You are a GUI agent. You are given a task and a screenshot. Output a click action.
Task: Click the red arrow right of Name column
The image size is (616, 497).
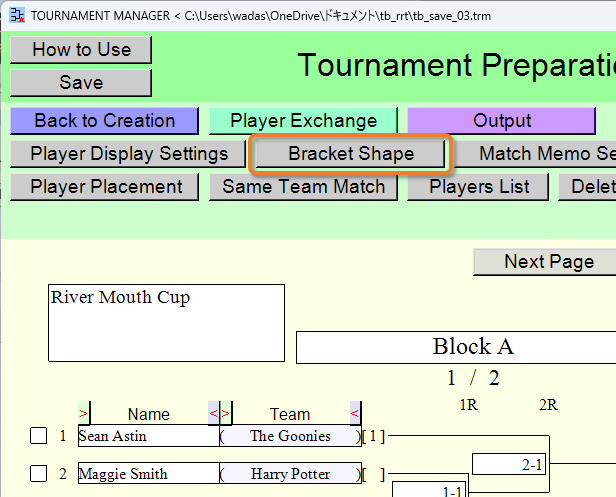(213, 413)
